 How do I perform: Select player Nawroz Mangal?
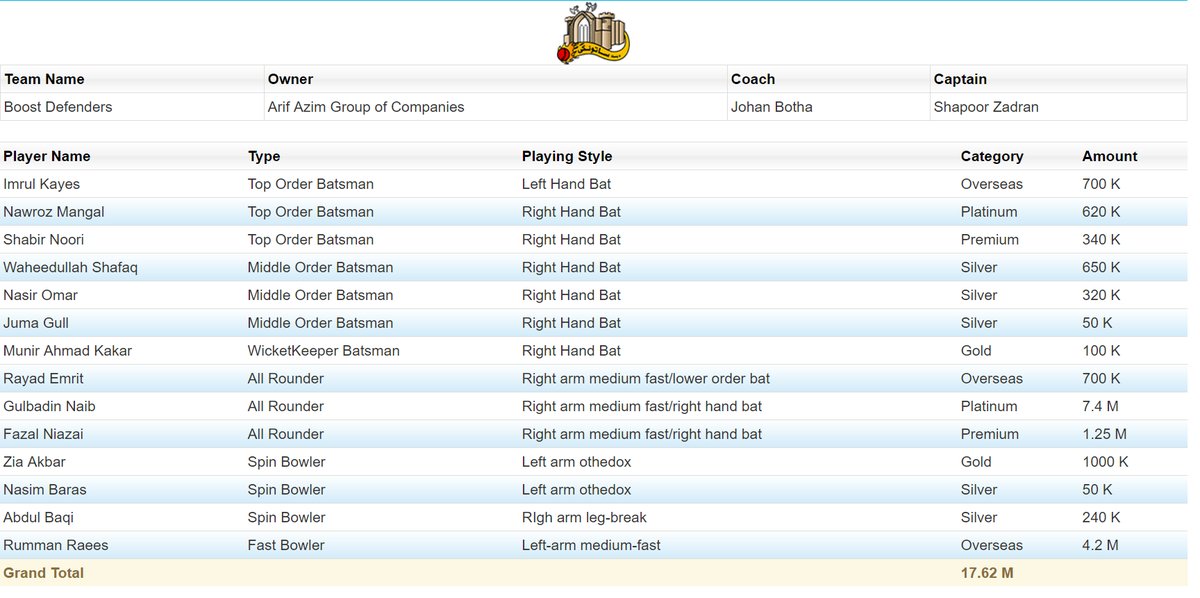pos(54,212)
